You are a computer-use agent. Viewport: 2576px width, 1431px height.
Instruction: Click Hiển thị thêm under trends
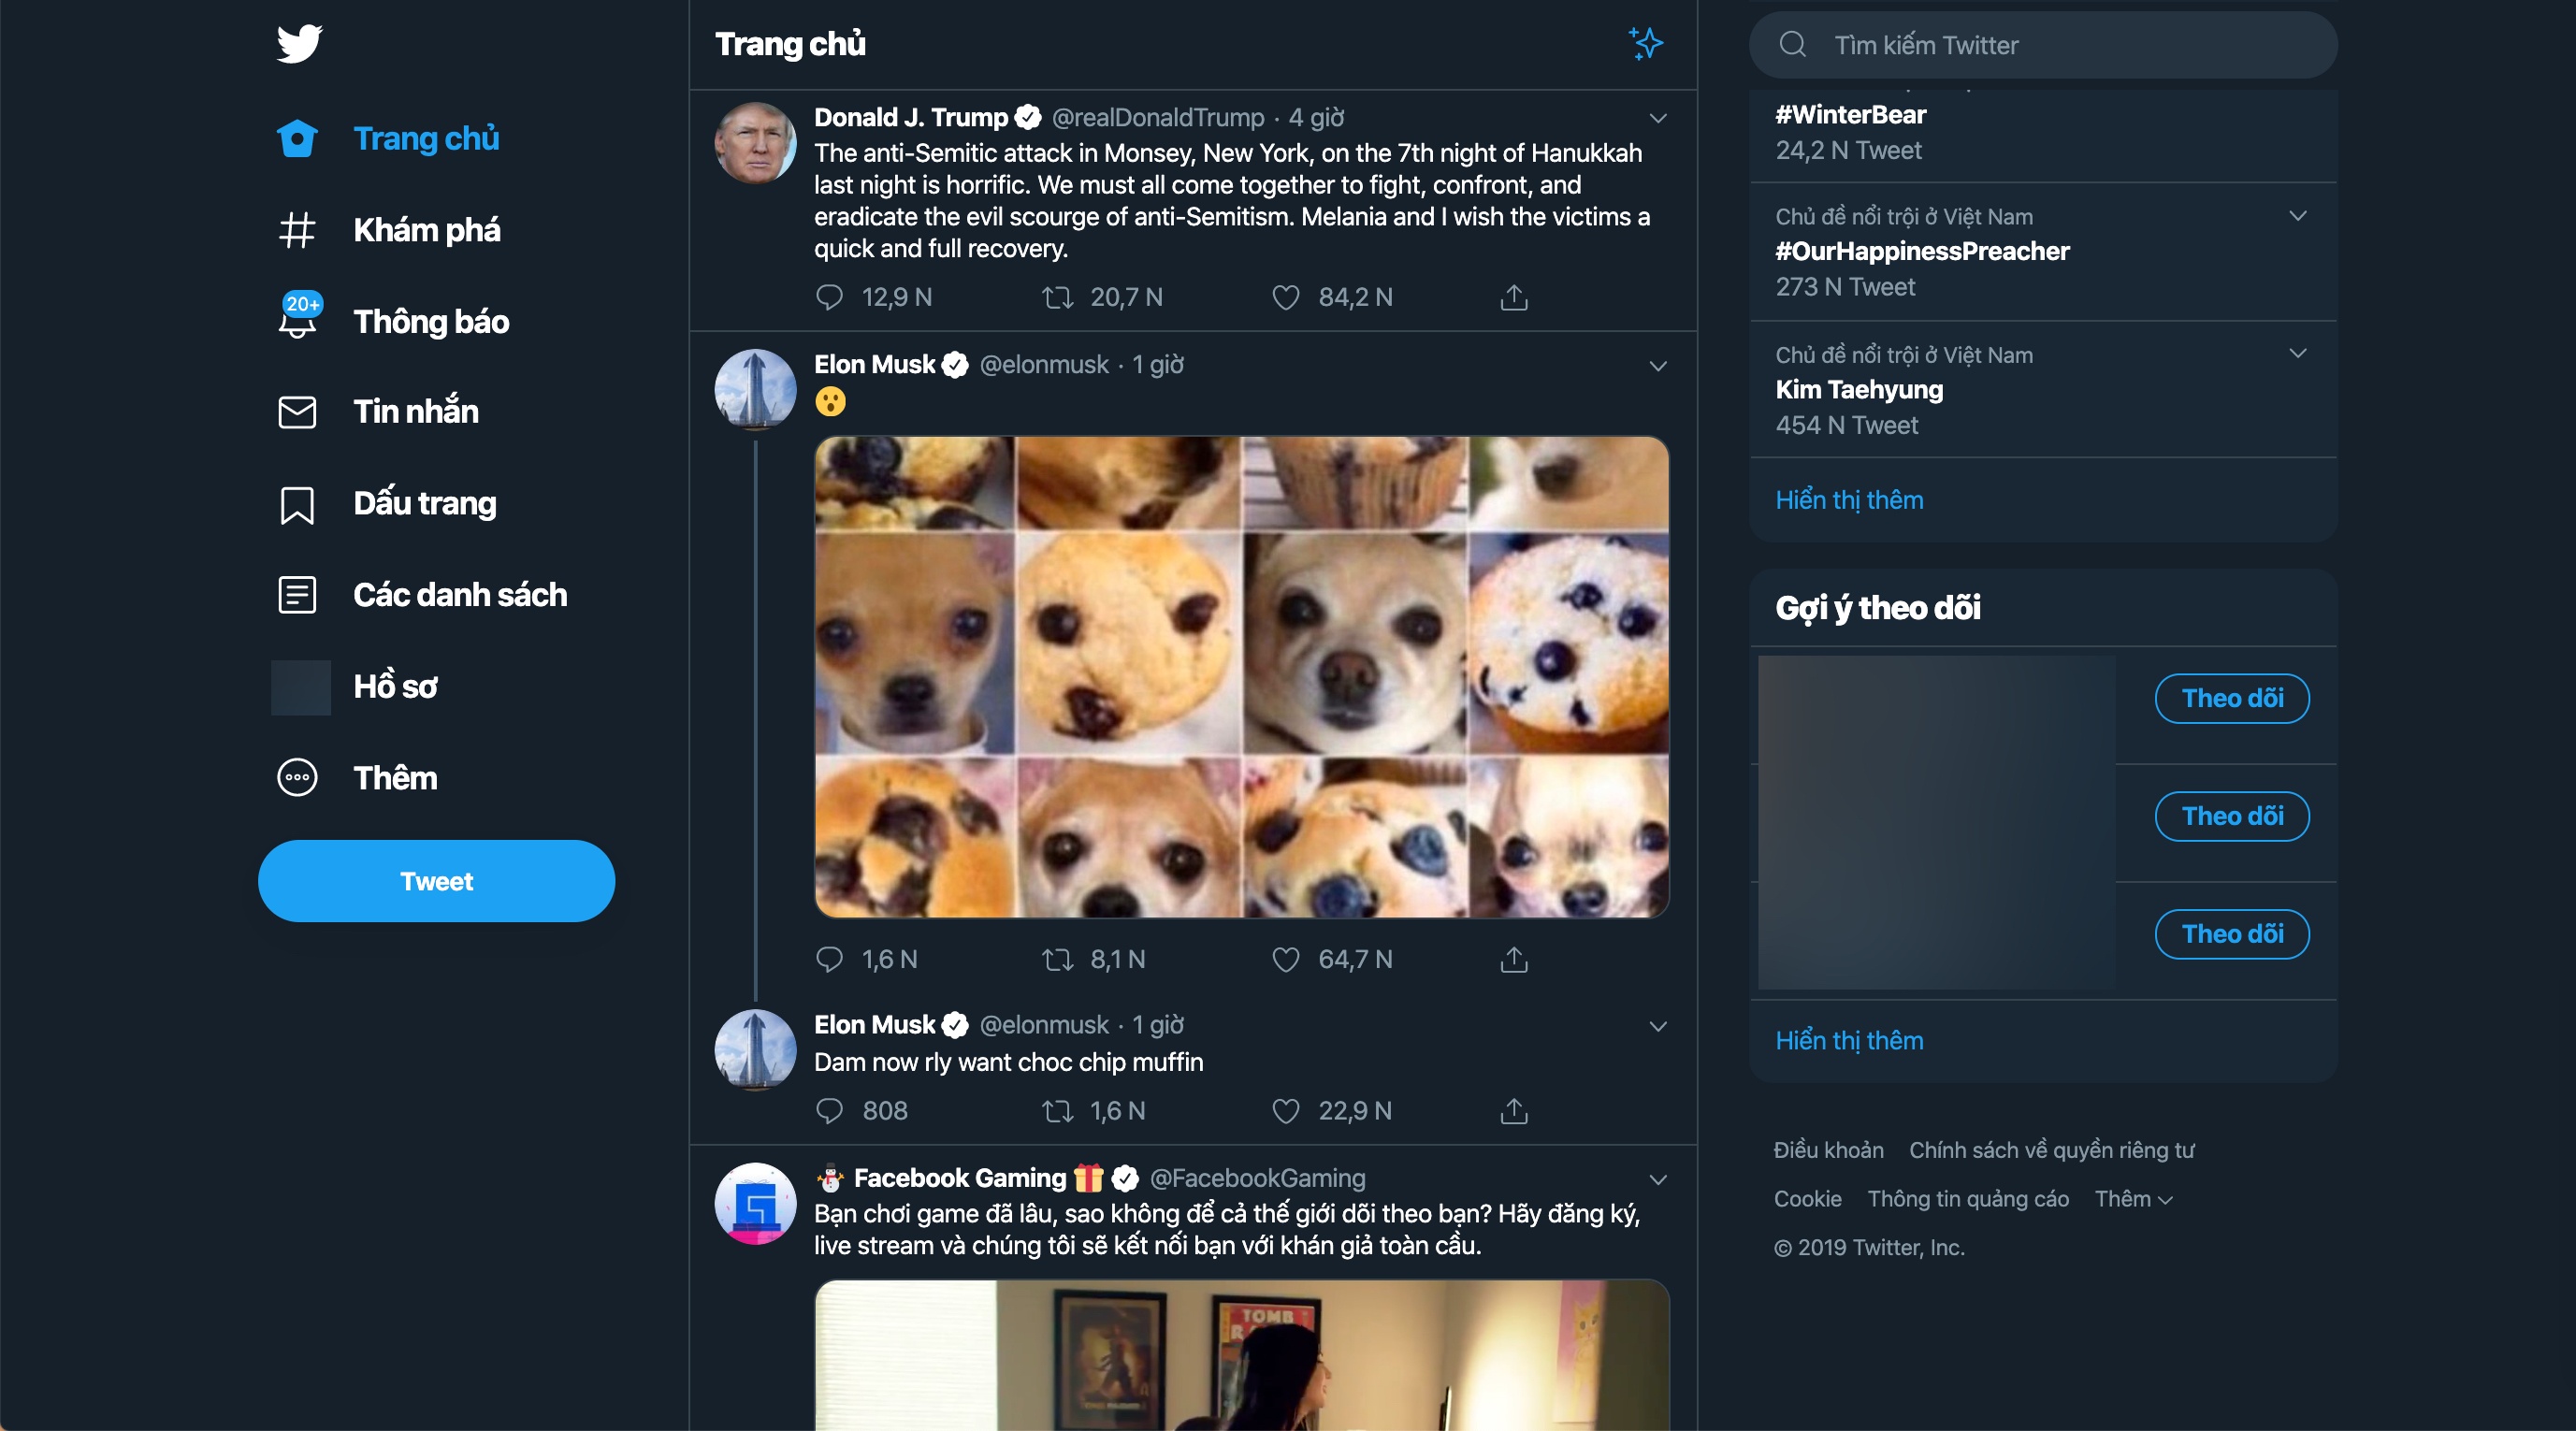coord(1848,500)
